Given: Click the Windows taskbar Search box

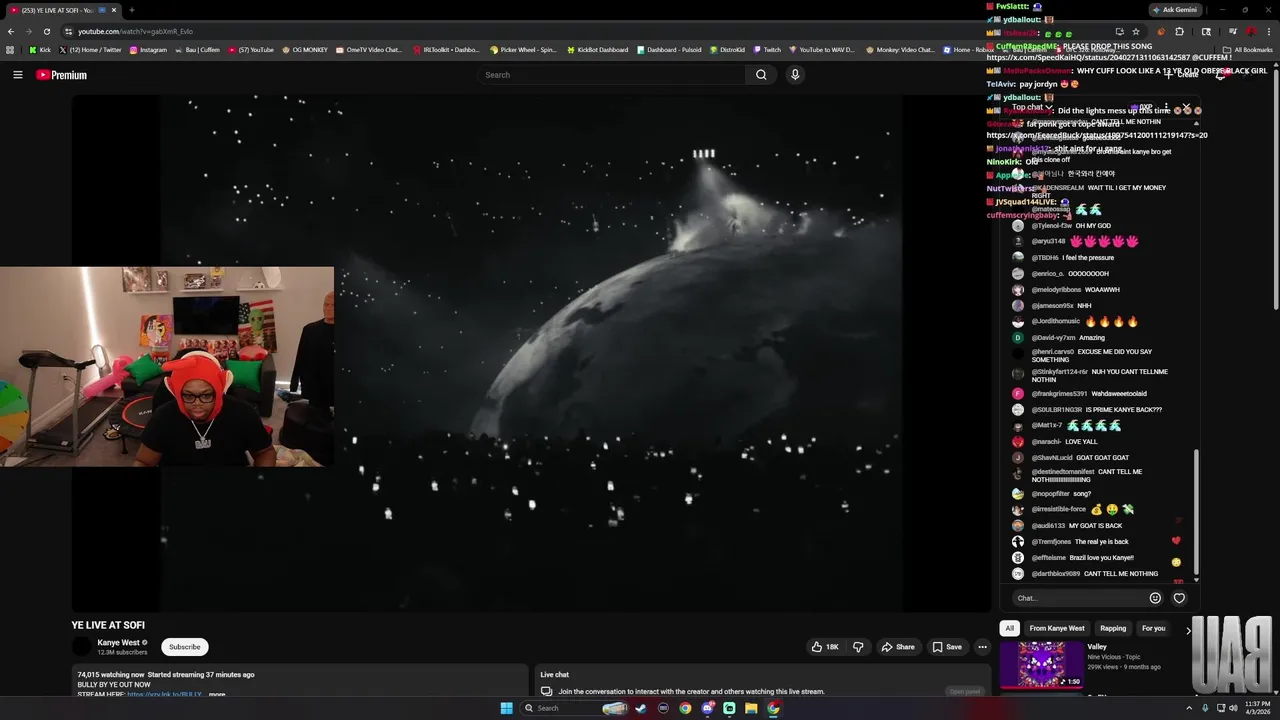Looking at the screenshot, I should 575,708.
